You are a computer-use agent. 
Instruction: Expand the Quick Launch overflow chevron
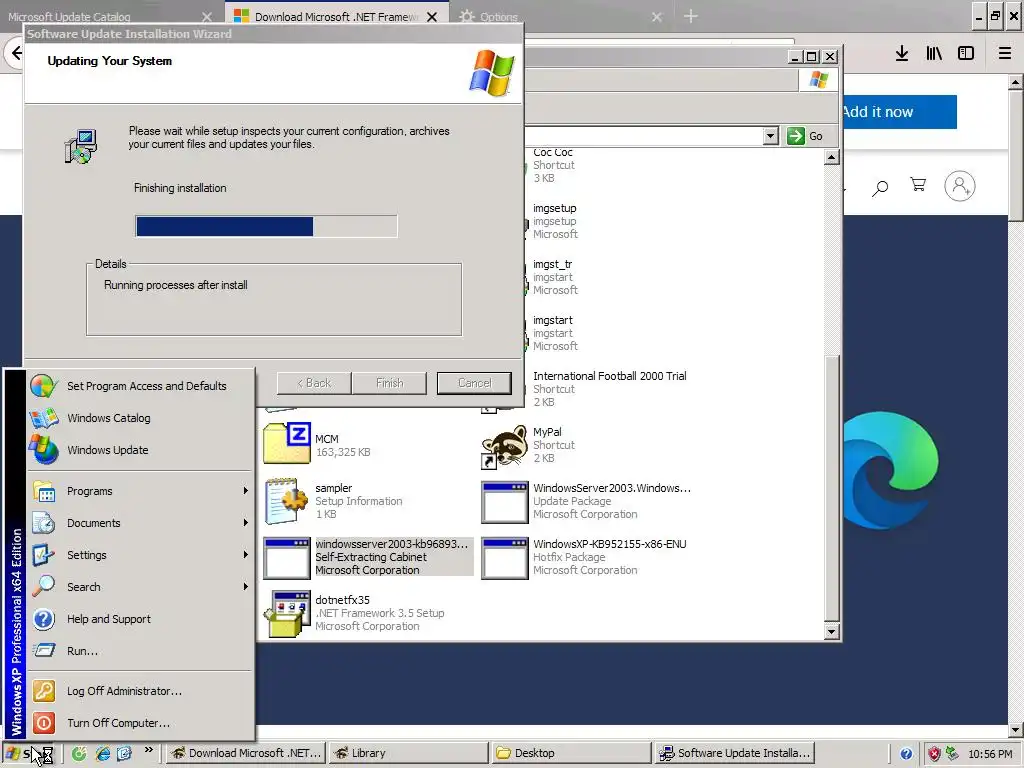coord(148,750)
